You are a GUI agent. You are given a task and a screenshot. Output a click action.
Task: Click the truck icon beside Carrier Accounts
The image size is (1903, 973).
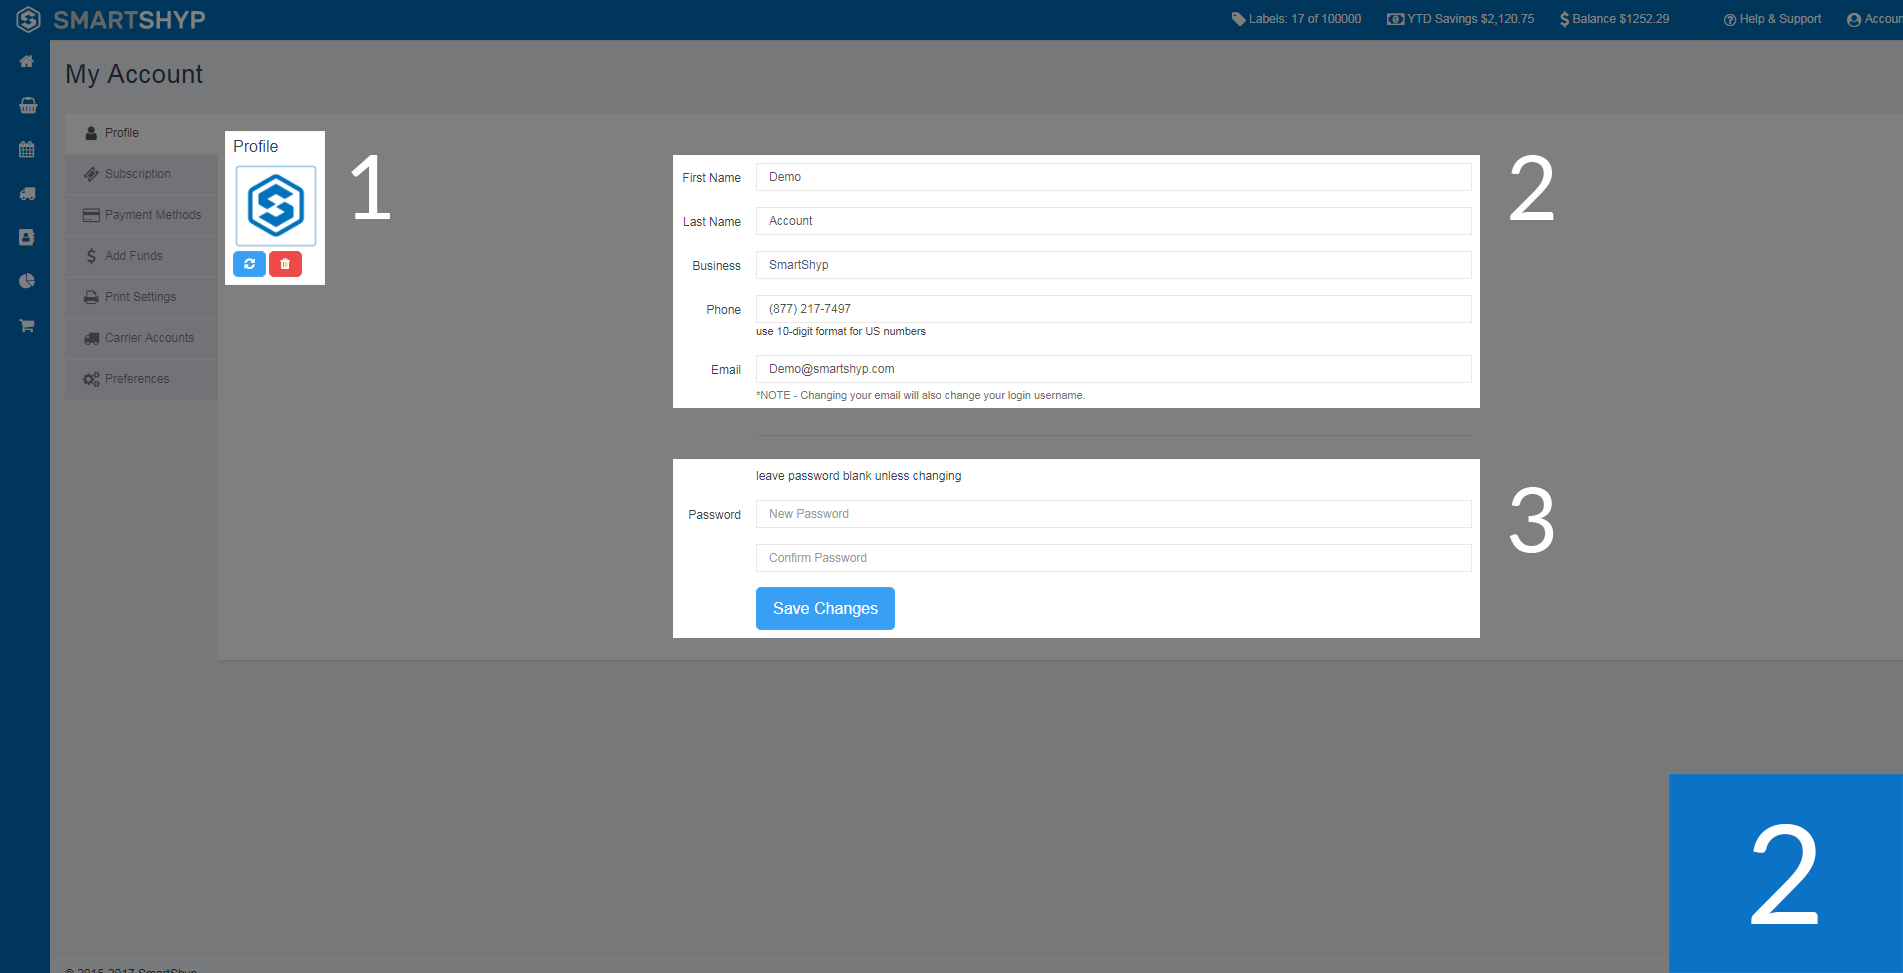pos(91,338)
